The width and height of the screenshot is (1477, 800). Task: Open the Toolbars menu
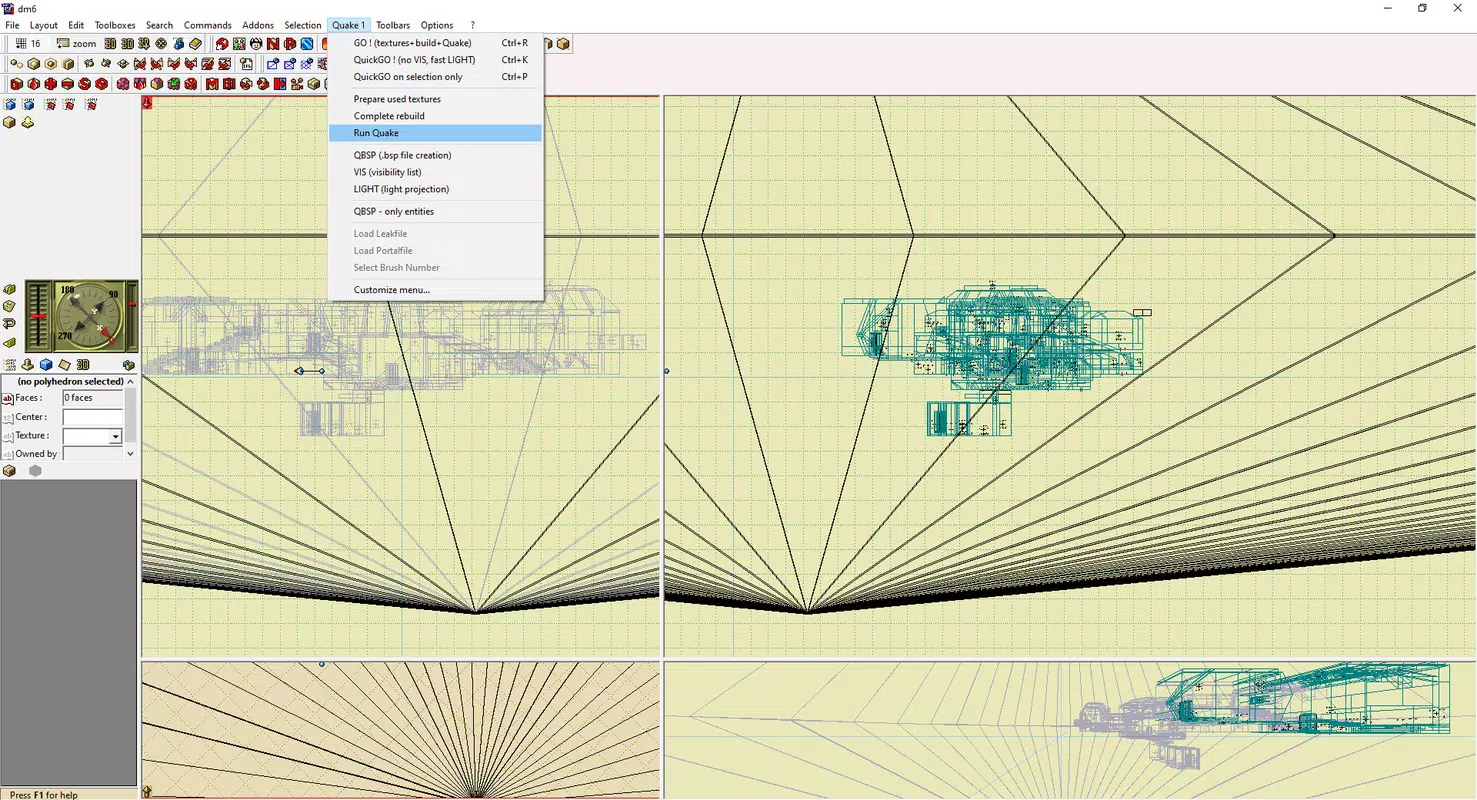tap(393, 25)
